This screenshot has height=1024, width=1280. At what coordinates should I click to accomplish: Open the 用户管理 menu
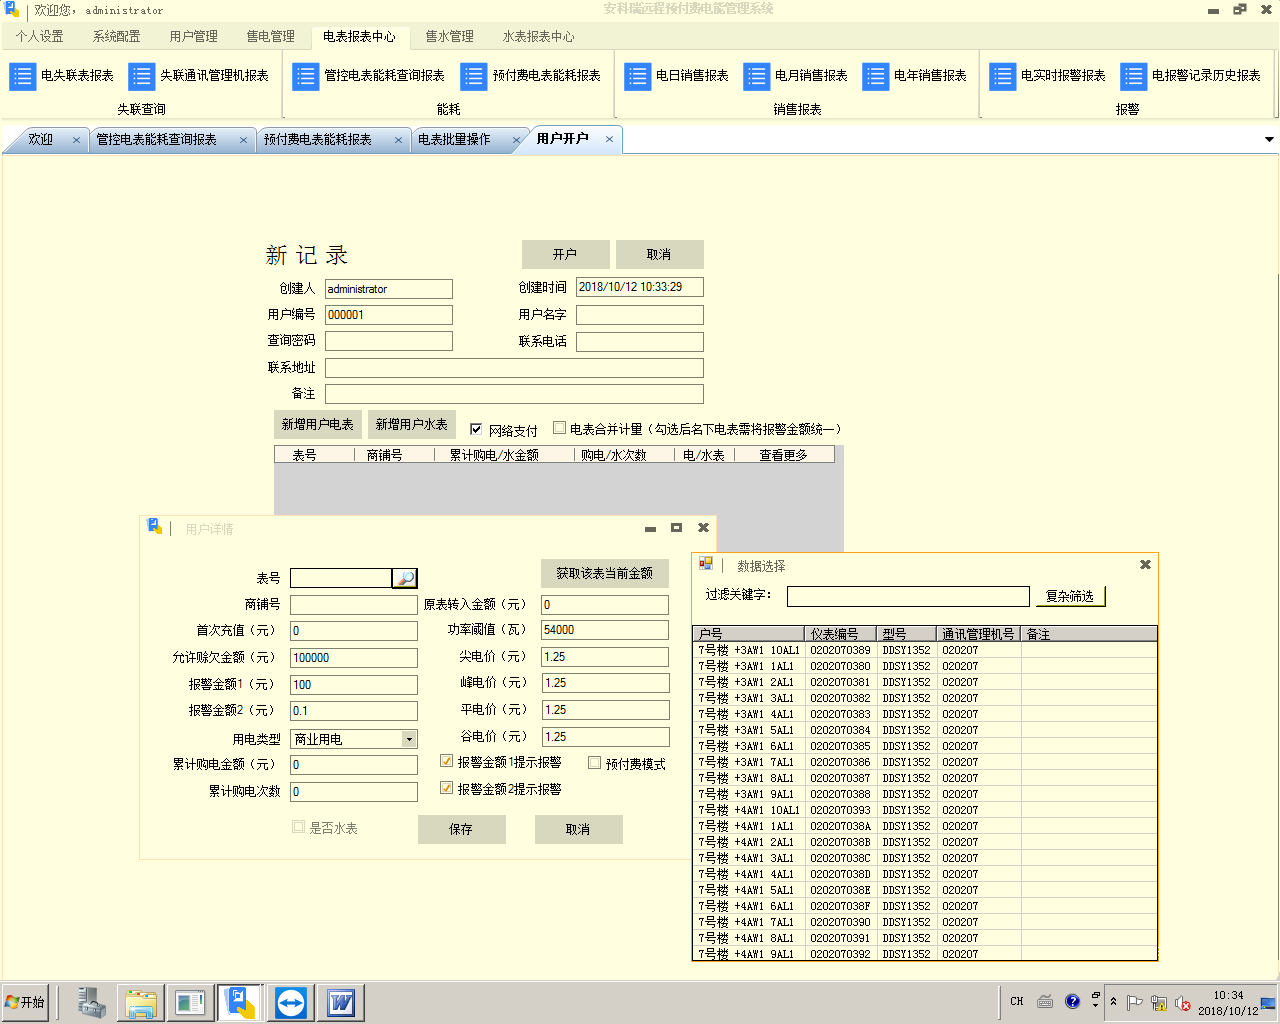[x=194, y=36]
